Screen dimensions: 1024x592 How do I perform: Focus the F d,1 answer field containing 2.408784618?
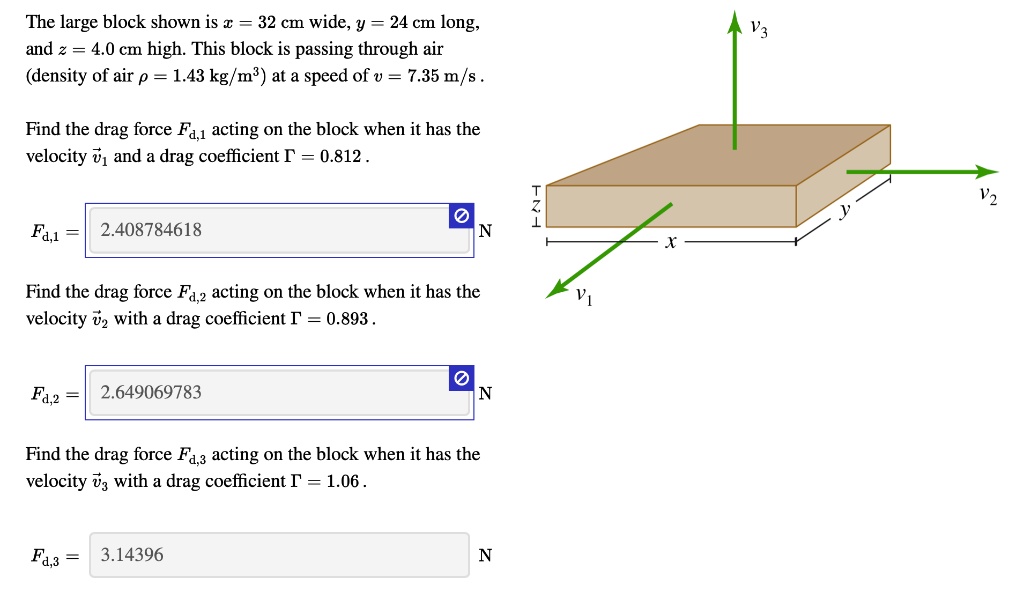[x=280, y=230]
